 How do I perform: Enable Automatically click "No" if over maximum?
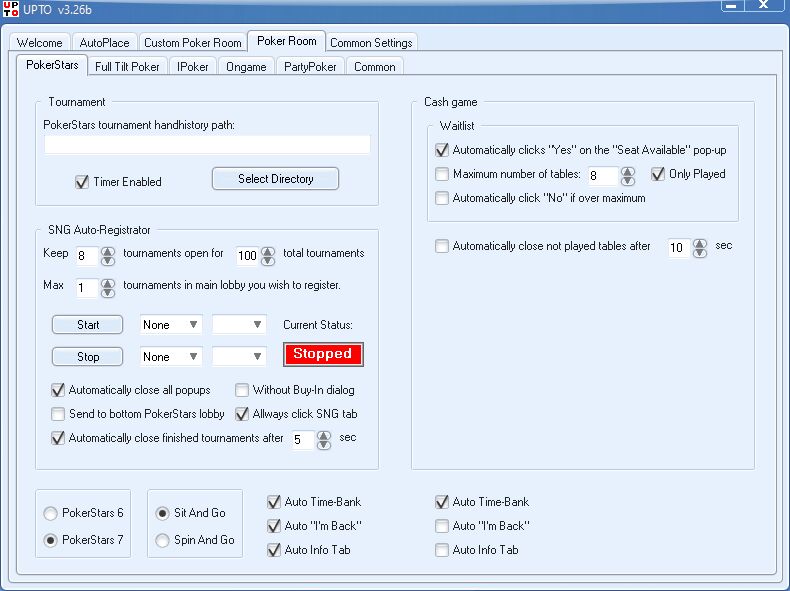pyautogui.click(x=442, y=198)
